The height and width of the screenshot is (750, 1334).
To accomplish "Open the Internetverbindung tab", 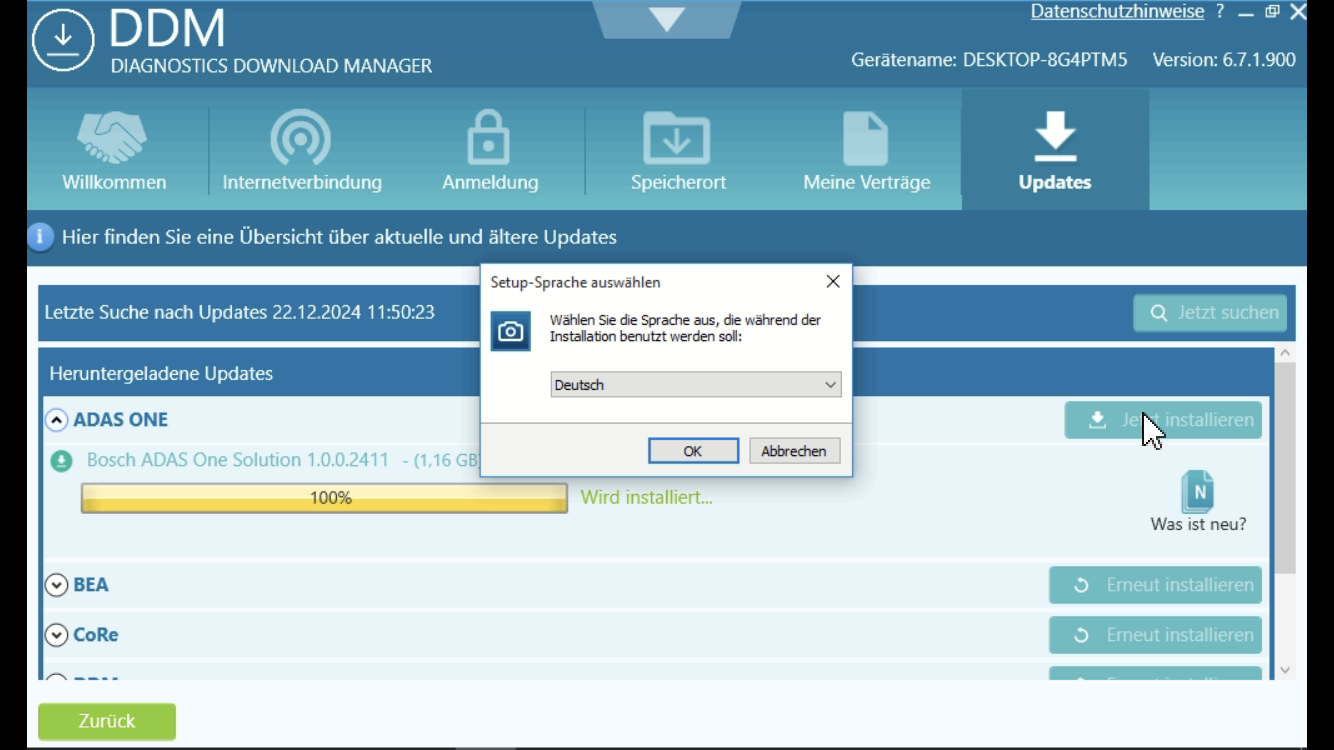I will (x=302, y=150).
